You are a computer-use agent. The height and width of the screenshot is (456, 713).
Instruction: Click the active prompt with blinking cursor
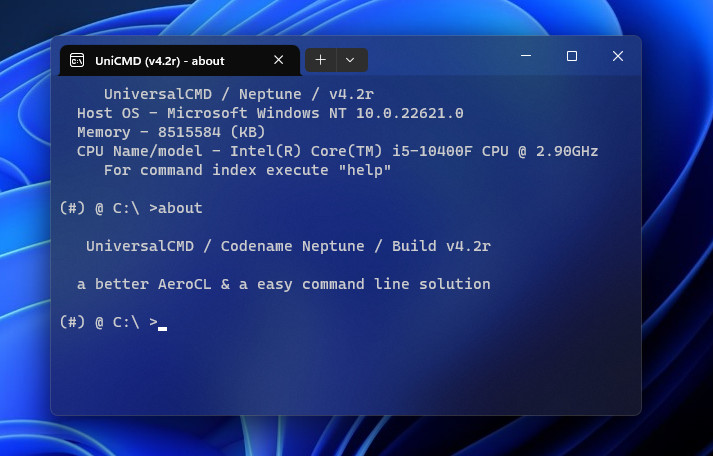[x=113, y=322]
